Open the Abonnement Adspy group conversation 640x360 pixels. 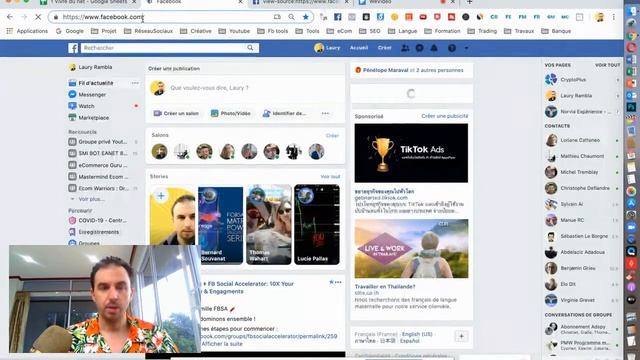[x=582, y=329]
